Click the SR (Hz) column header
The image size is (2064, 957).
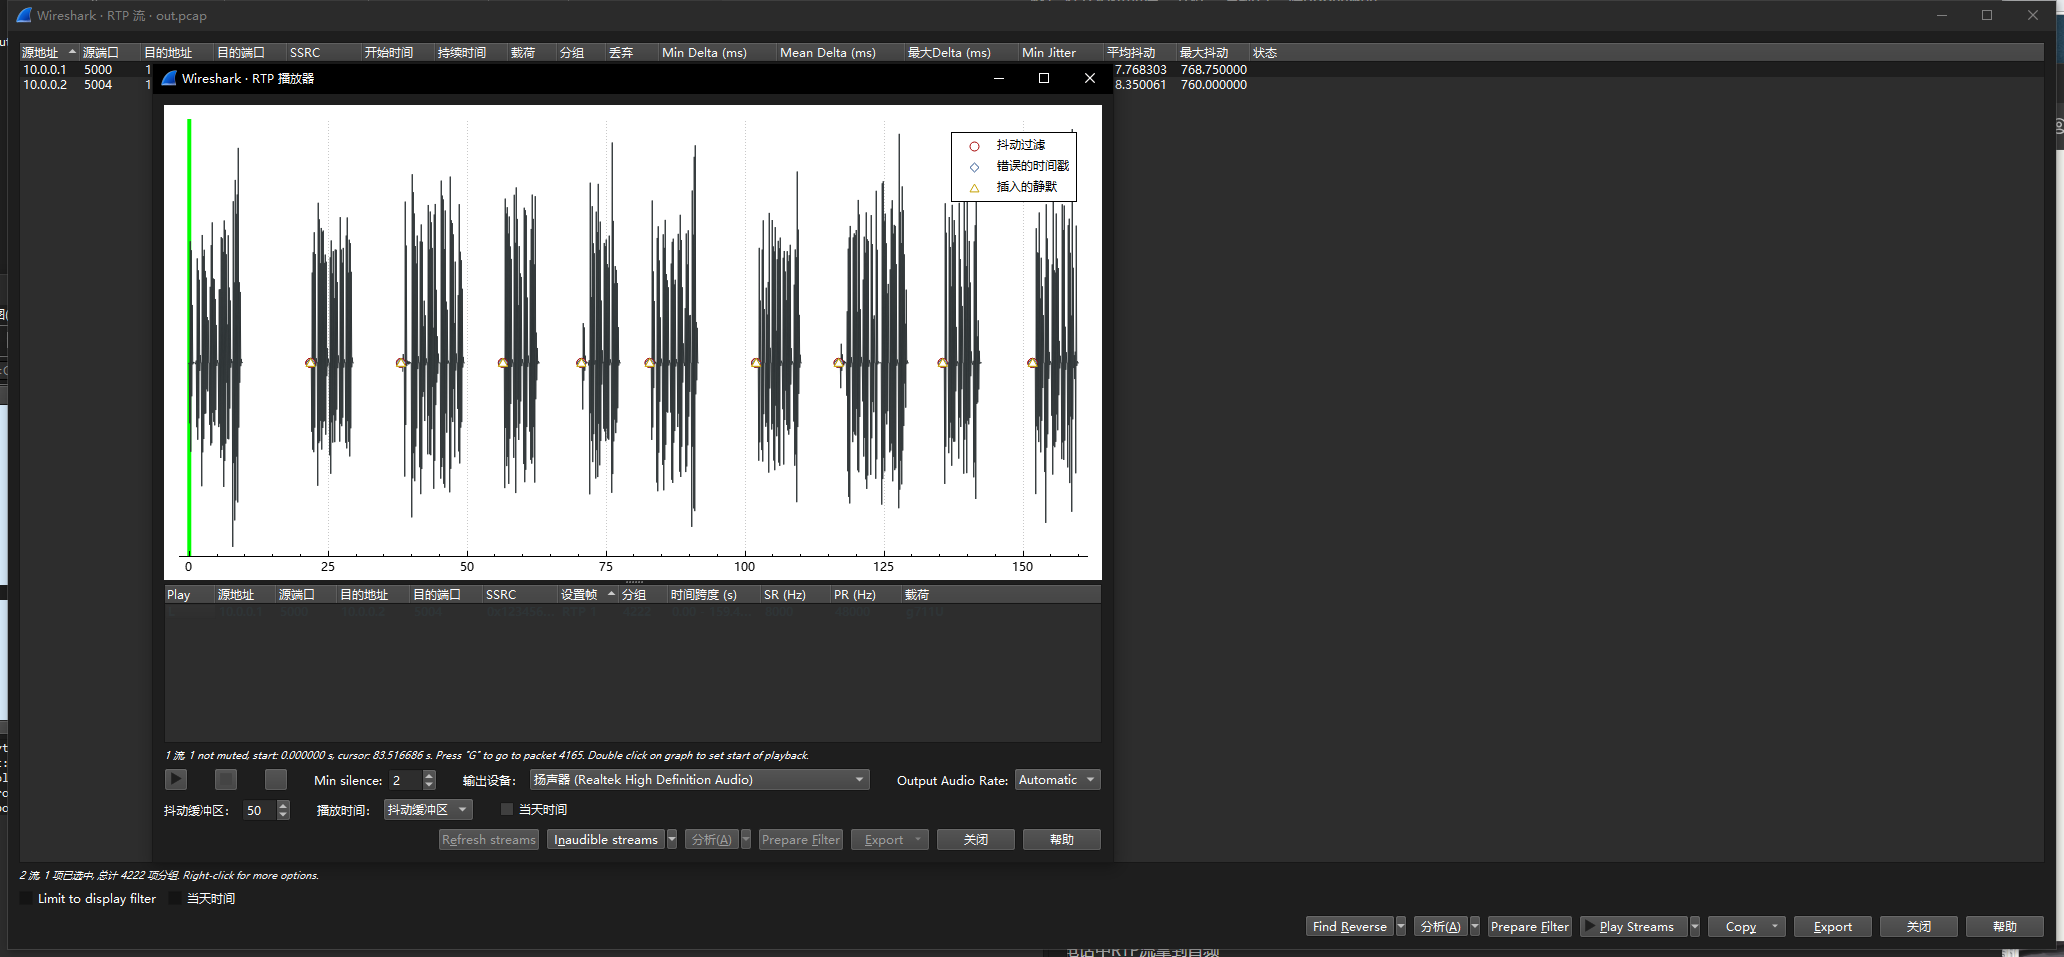784,595
